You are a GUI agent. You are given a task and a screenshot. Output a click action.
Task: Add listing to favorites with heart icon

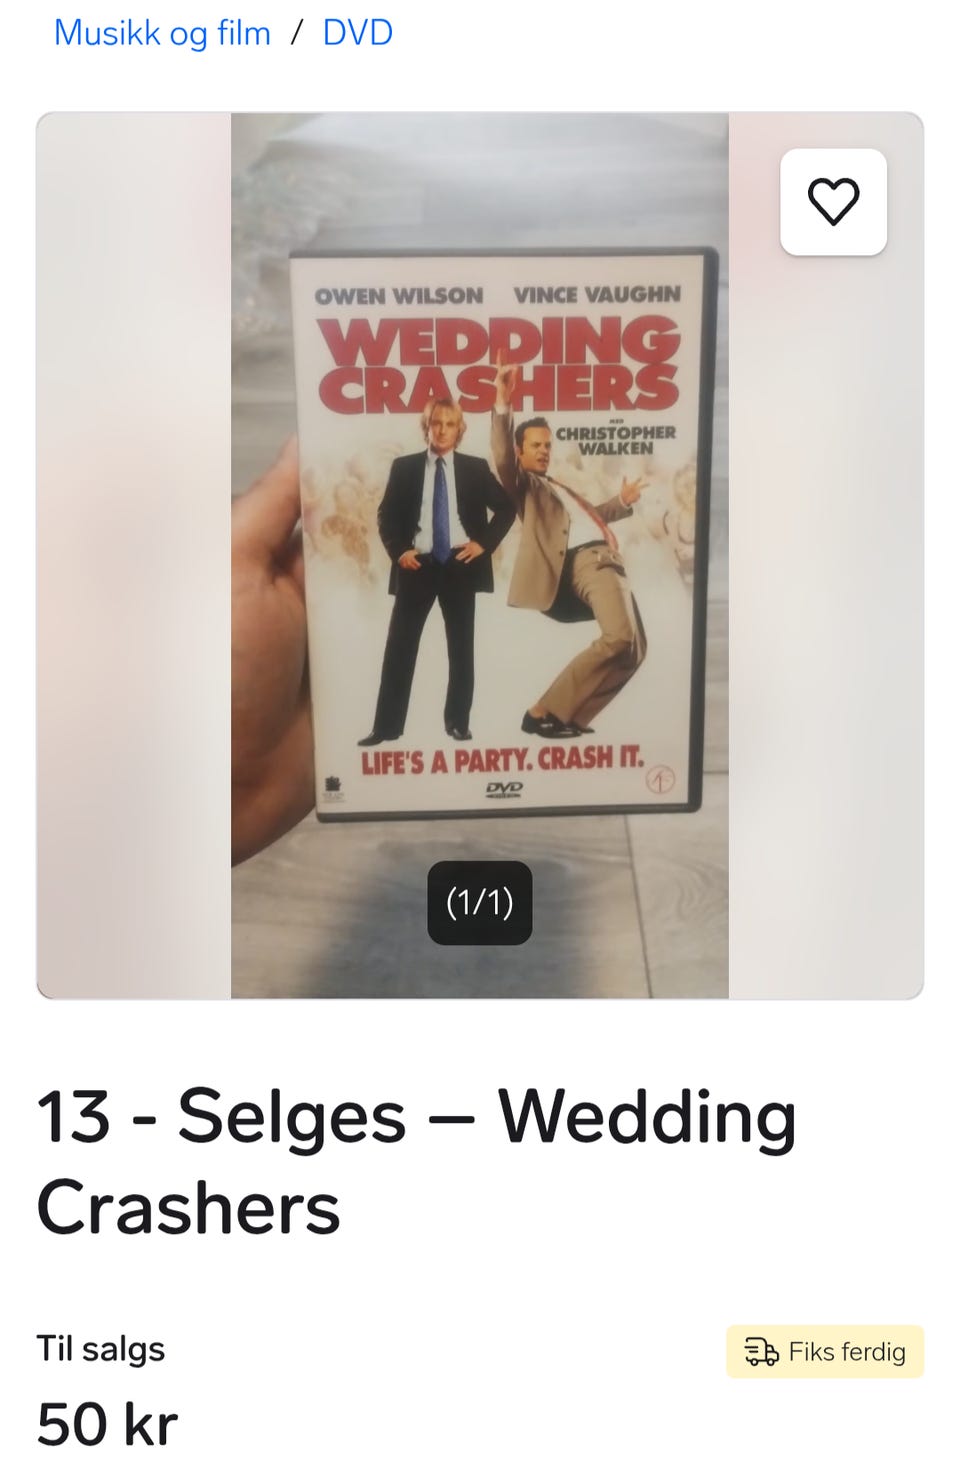pos(833,202)
